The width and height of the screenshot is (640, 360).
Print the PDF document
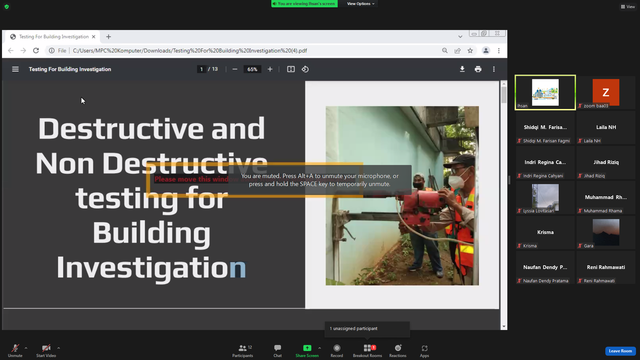coord(478,69)
